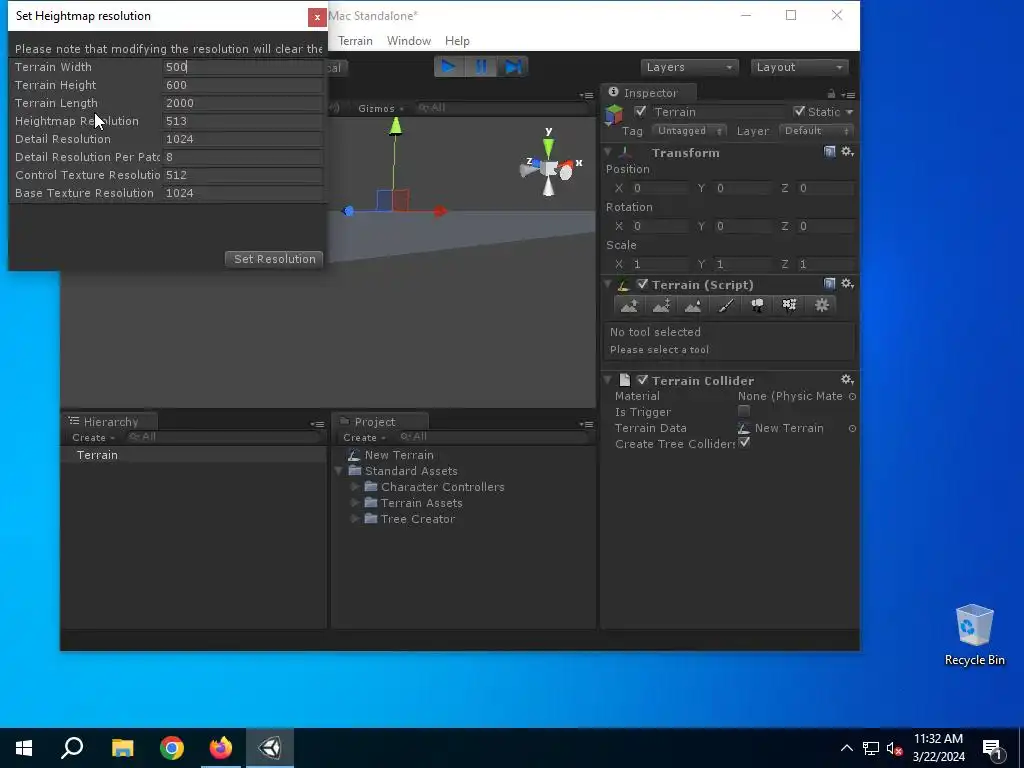Expand the Terrain Assets folder
The image size is (1024, 768).
355,503
